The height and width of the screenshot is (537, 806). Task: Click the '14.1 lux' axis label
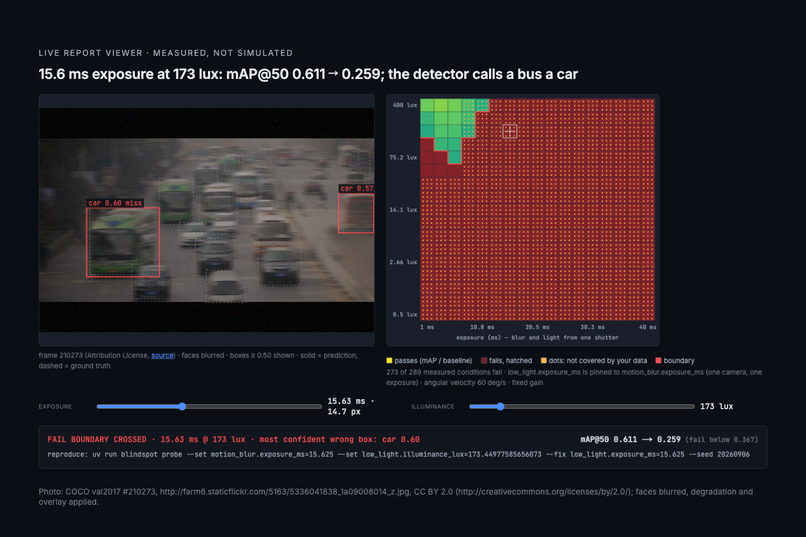(403, 210)
